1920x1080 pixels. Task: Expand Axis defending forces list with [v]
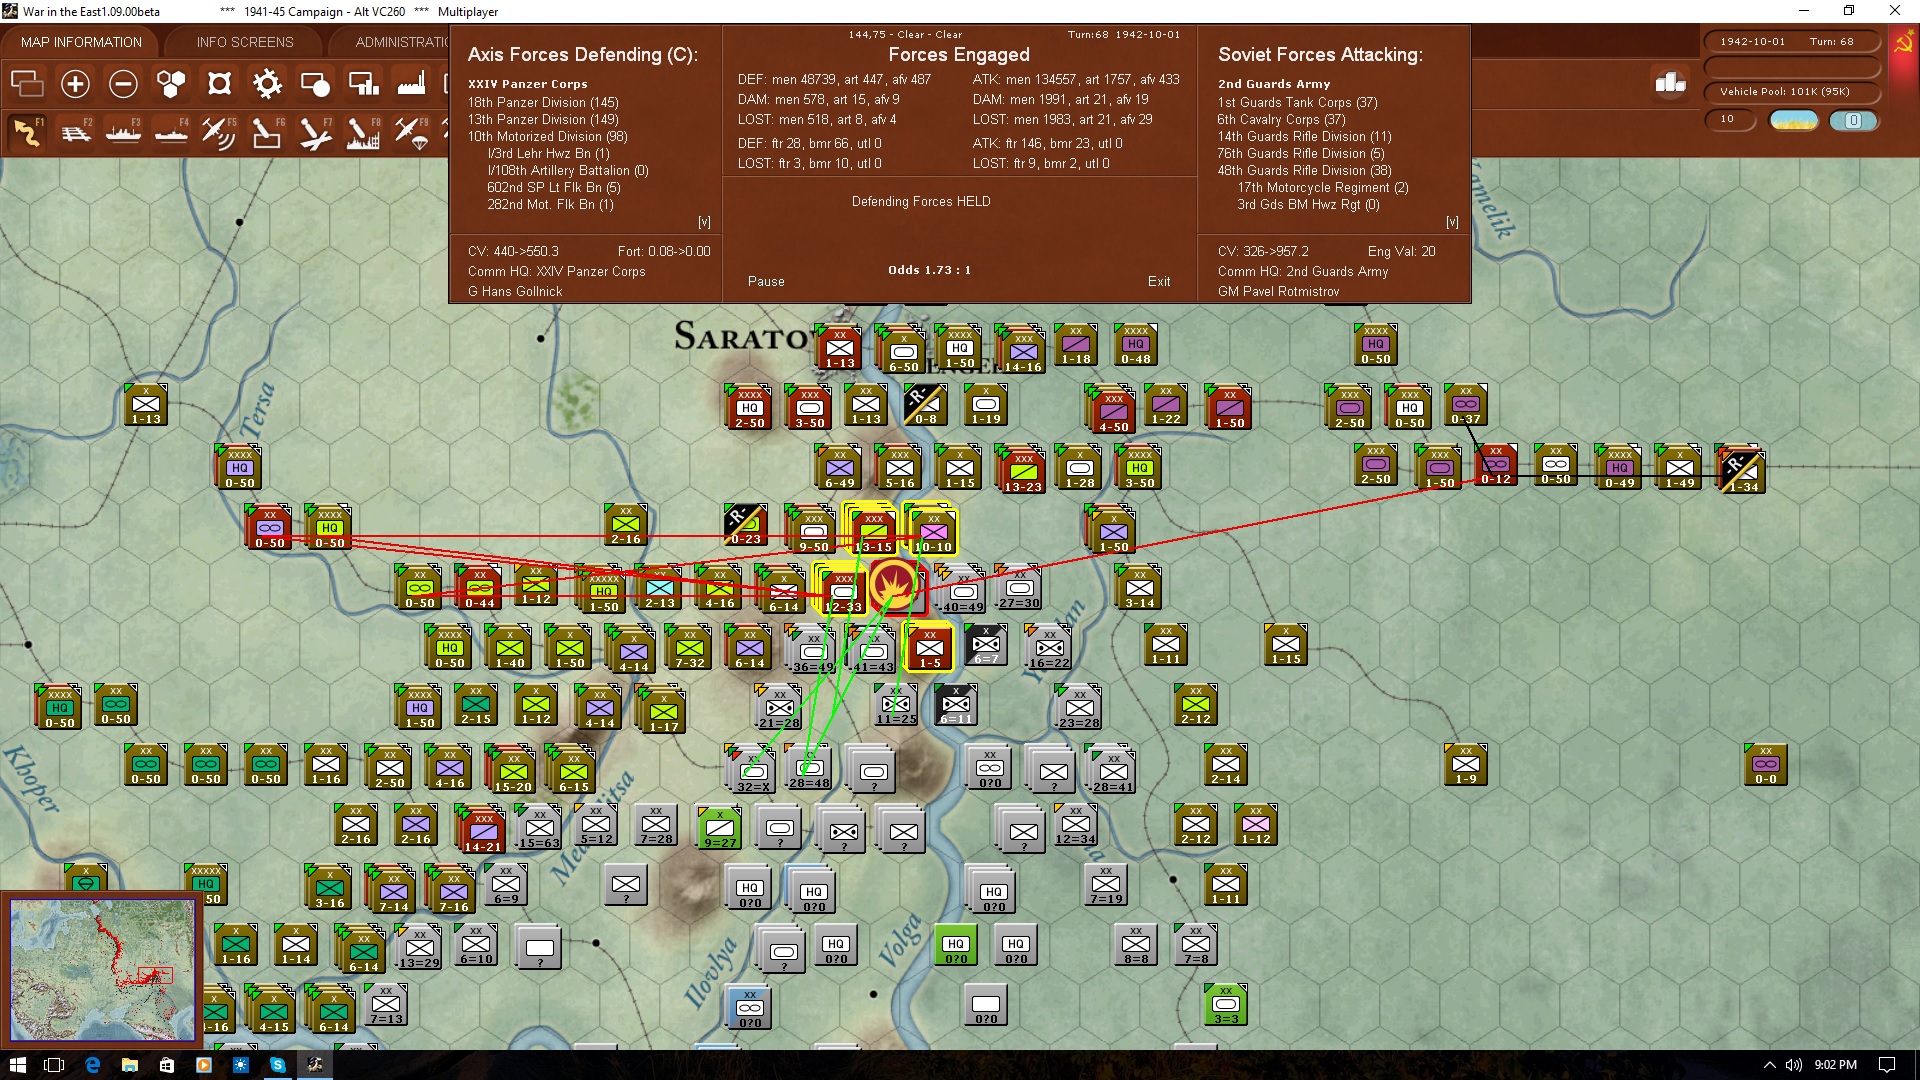(704, 222)
